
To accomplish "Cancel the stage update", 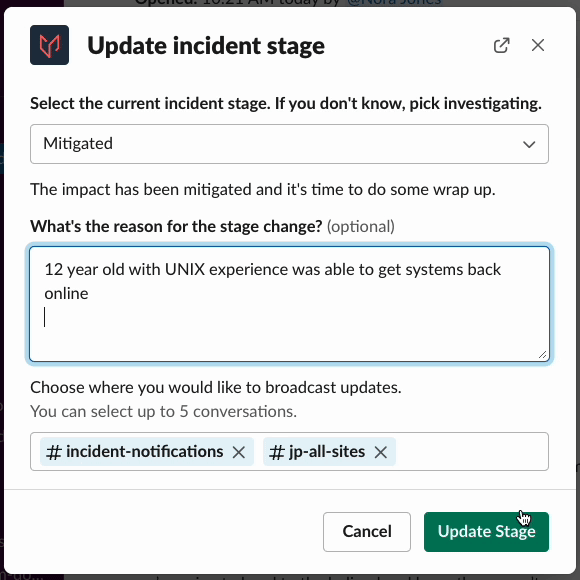I will tap(367, 532).
